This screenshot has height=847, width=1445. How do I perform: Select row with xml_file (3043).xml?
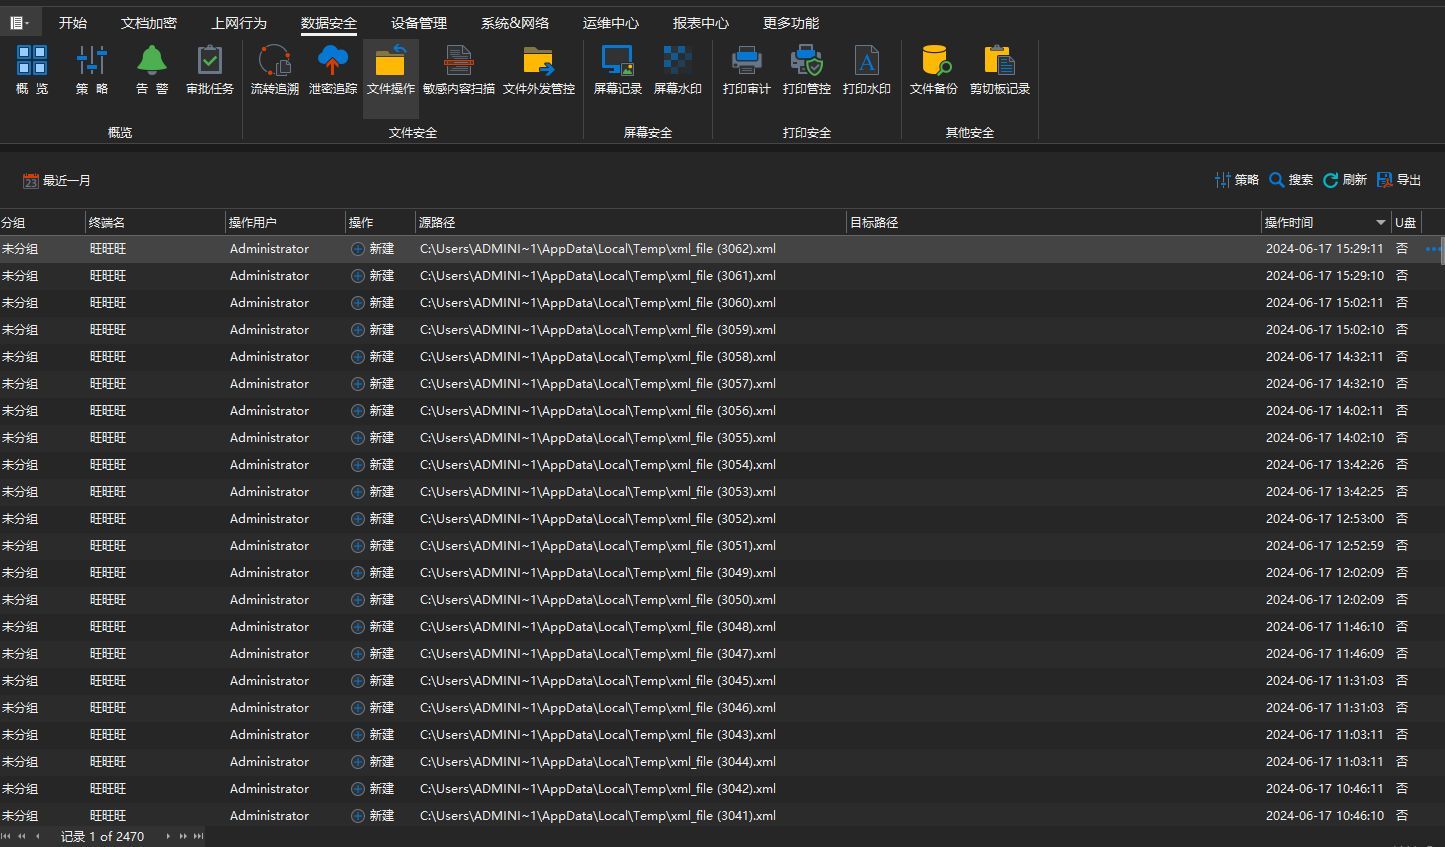click(x=720, y=735)
